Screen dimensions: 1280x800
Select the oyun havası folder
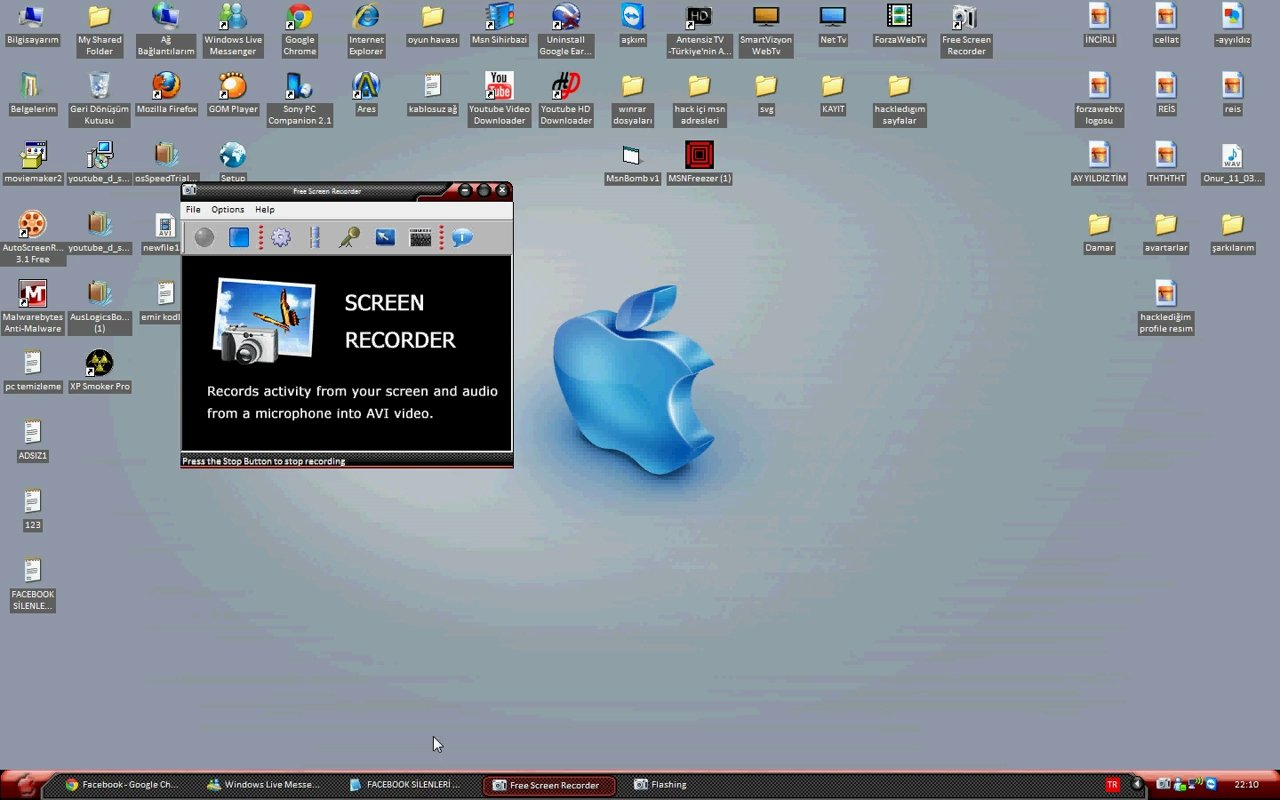[x=432, y=25]
